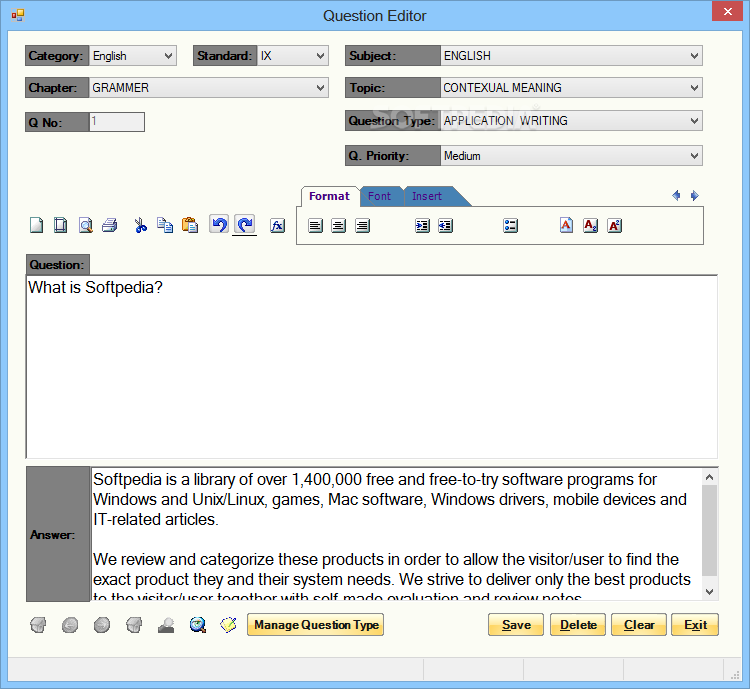Click the Answer box vertical scrollbar thumb
Viewport: 750px width, 689px height.
(710, 531)
